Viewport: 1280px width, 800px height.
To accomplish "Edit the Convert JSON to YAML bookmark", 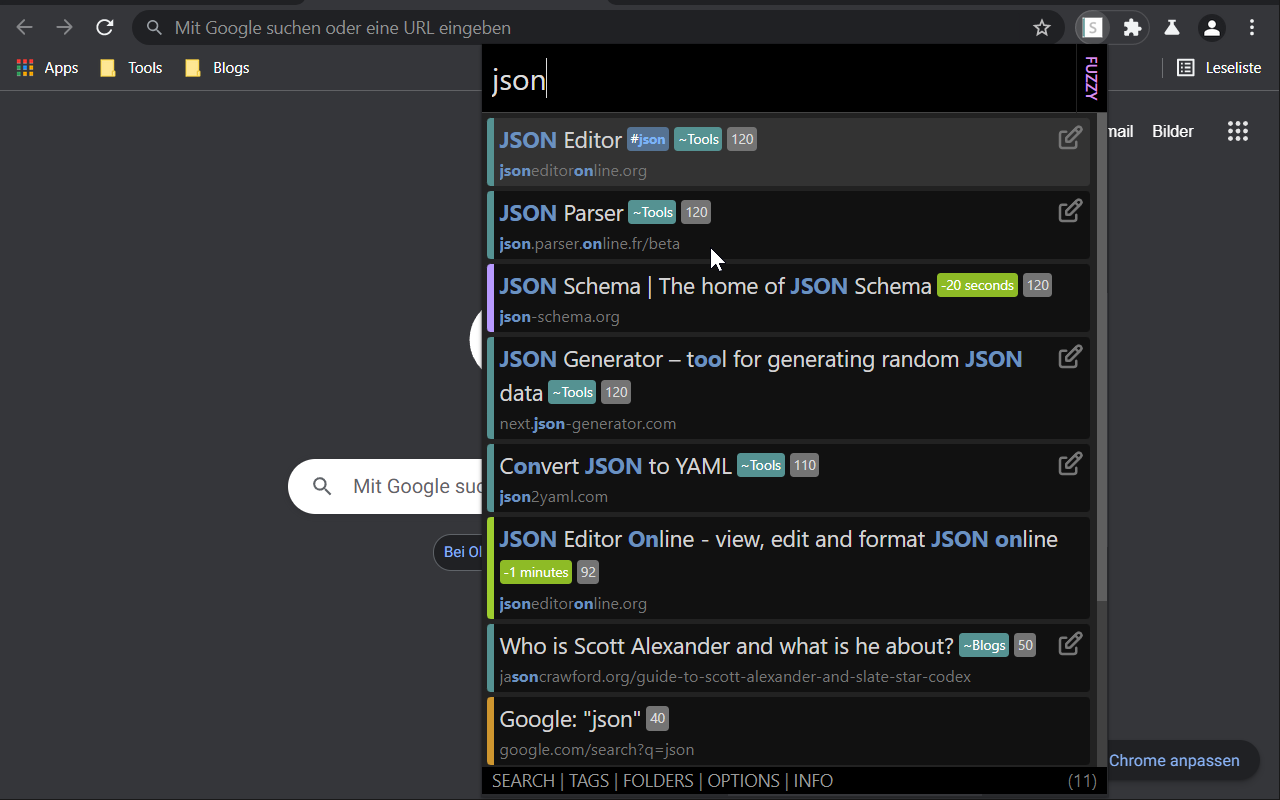I will pyautogui.click(x=1070, y=464).
